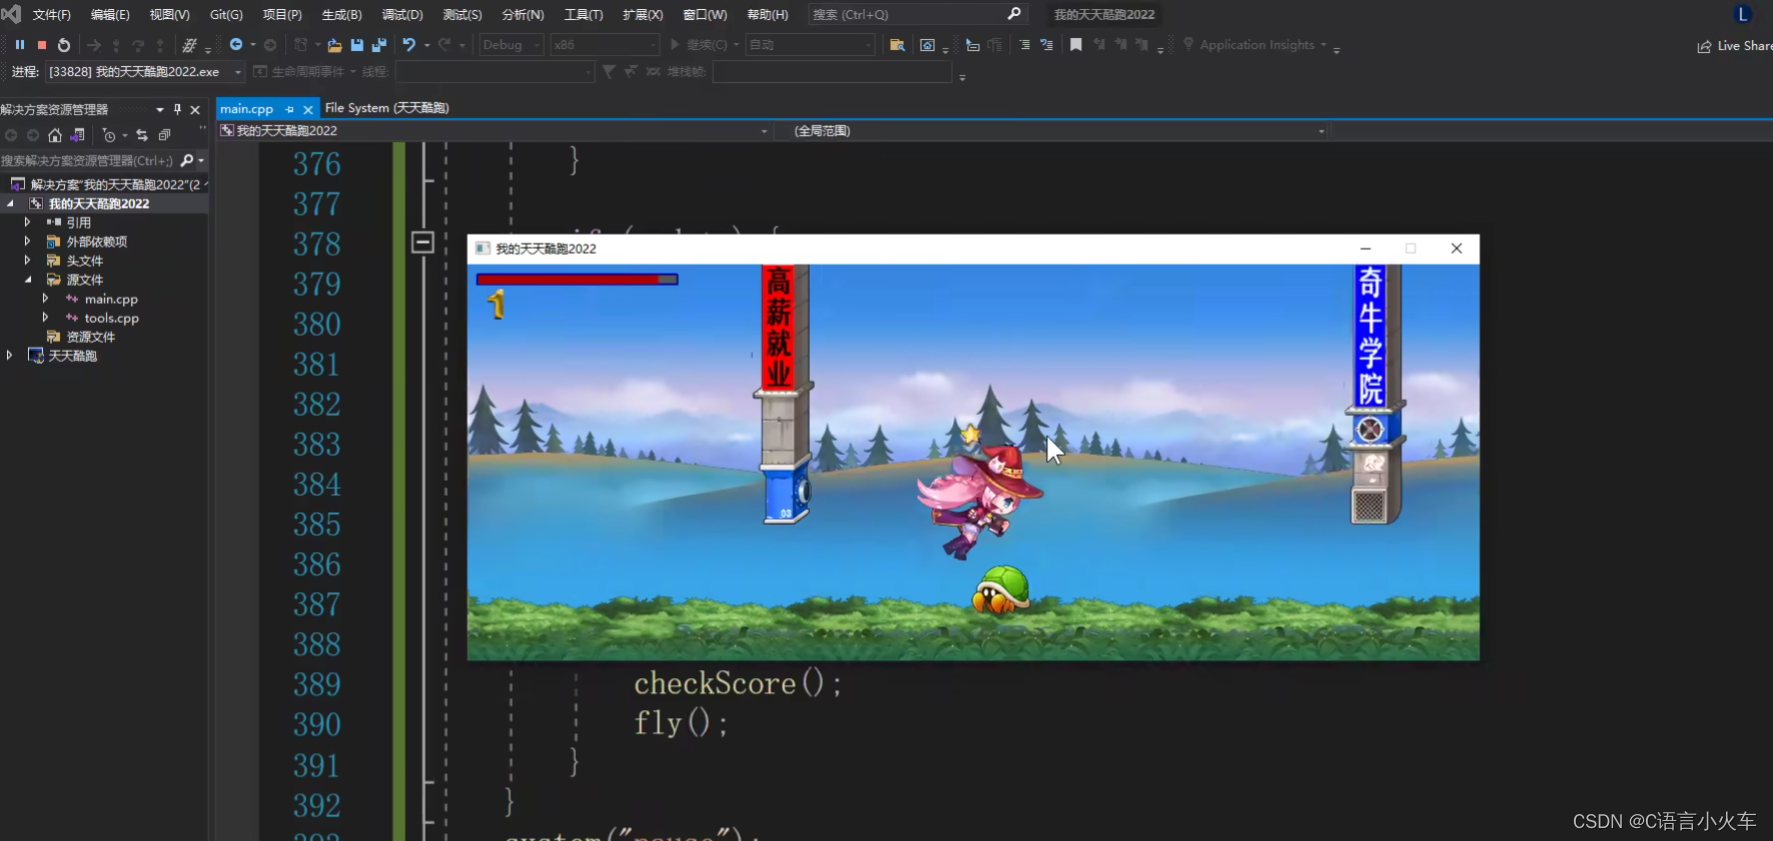Expand the 外部依赖项 node
The height and width of the screenshot is (841, 1773).
[x=27, y=241]
